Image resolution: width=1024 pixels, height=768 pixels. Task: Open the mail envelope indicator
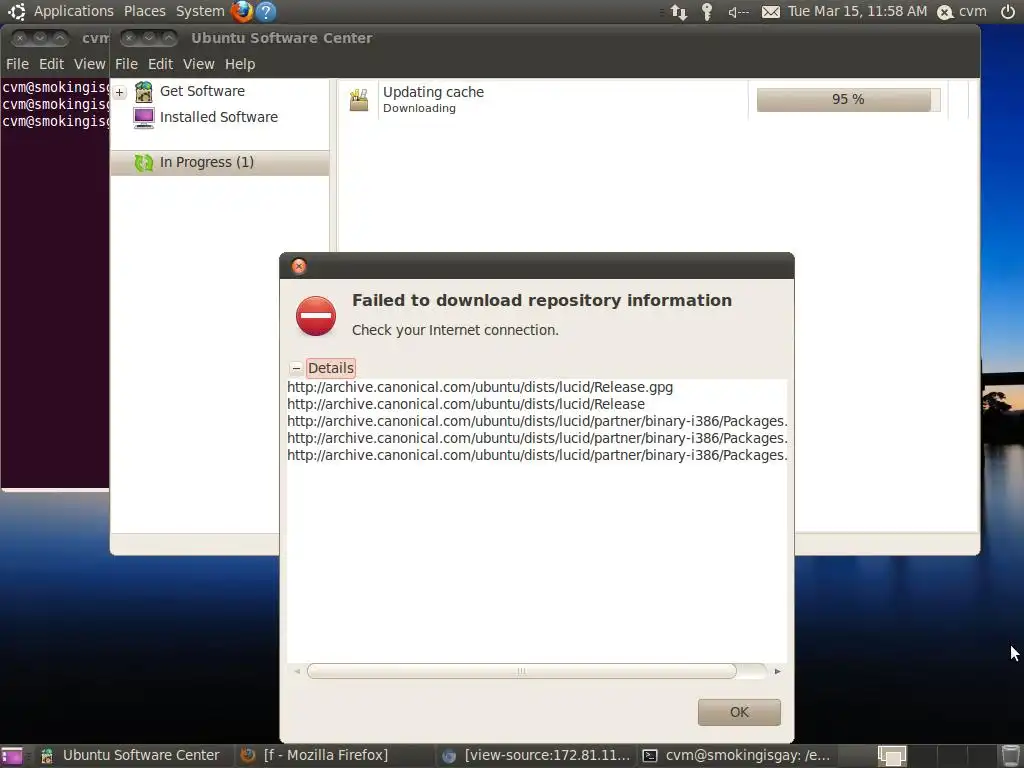[771, 12]
